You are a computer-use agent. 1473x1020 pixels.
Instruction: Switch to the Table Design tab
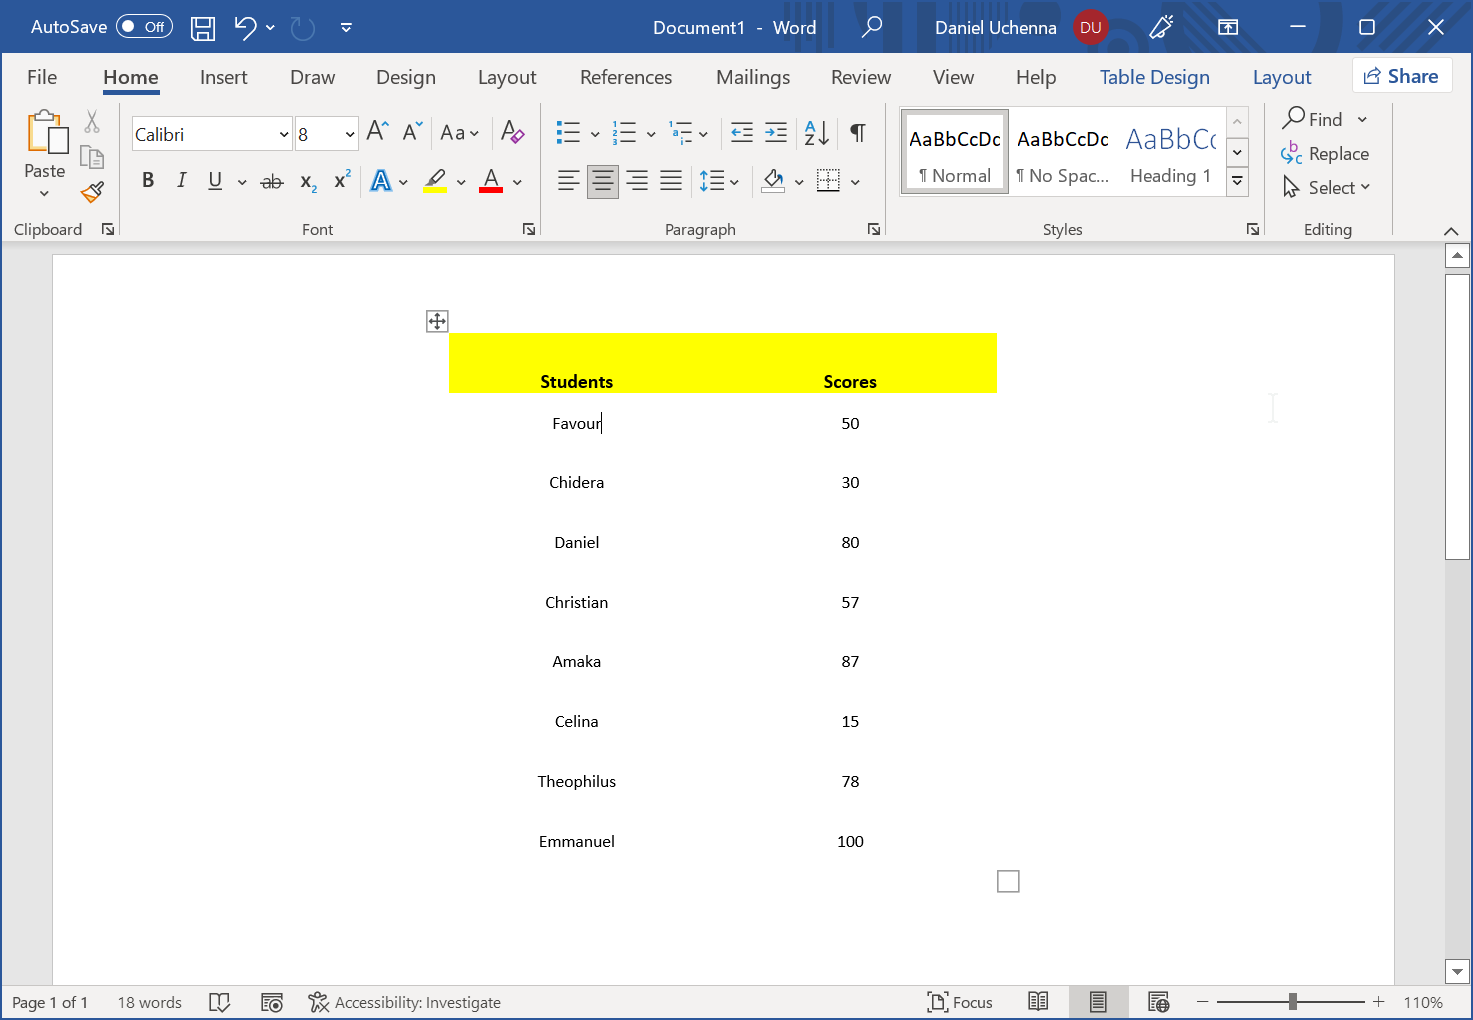[1154, 77]
